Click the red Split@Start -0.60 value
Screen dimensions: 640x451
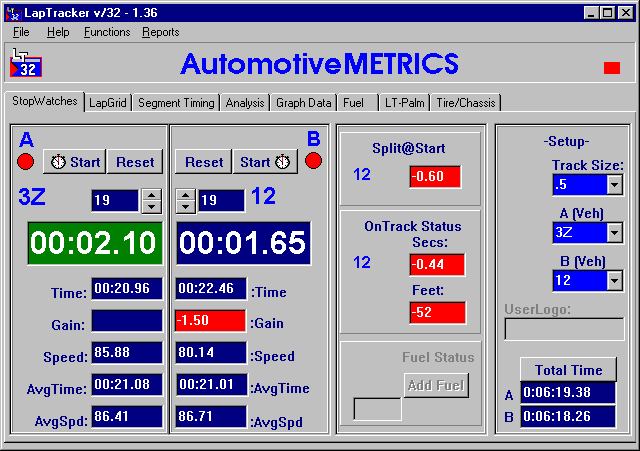coord(435,177)
